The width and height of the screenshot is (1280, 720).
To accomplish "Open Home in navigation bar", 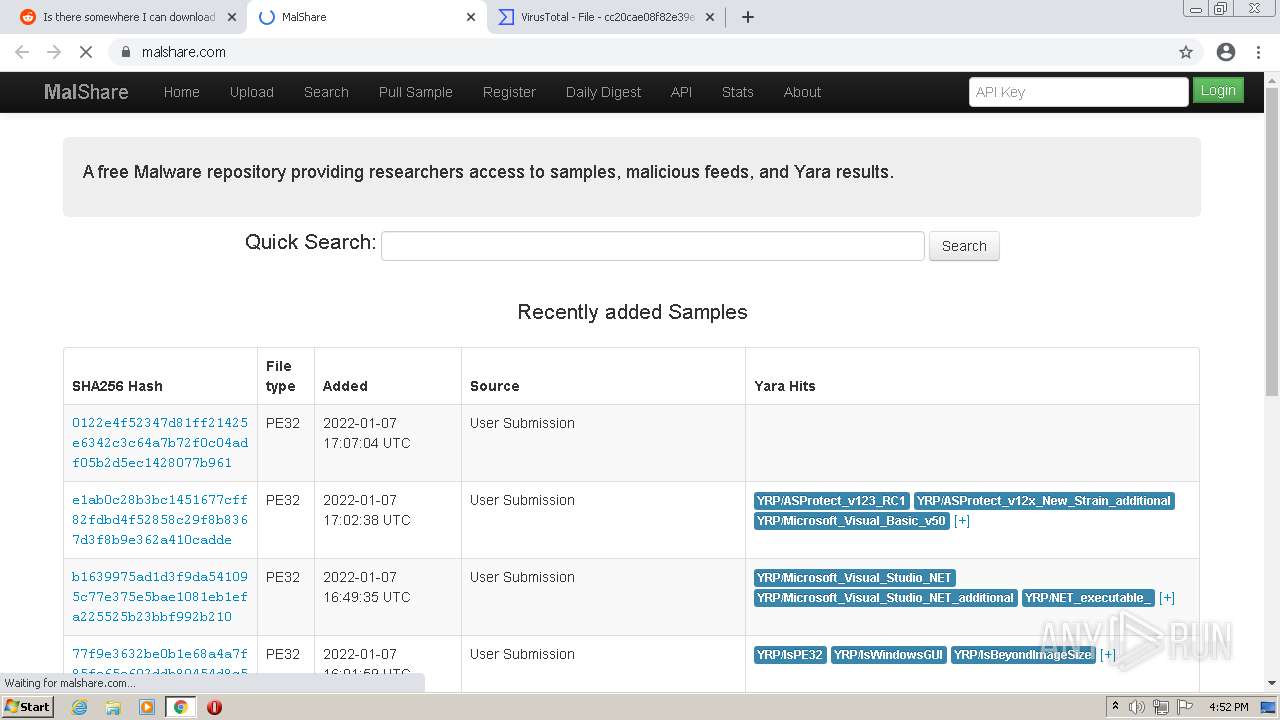I will 182,92.
